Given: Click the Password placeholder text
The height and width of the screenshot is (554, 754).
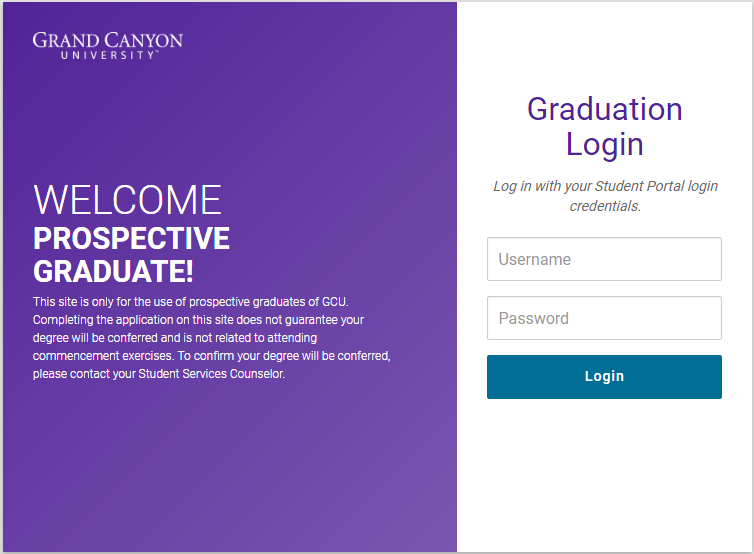Looking at the screenshot, I should point(534,318).
